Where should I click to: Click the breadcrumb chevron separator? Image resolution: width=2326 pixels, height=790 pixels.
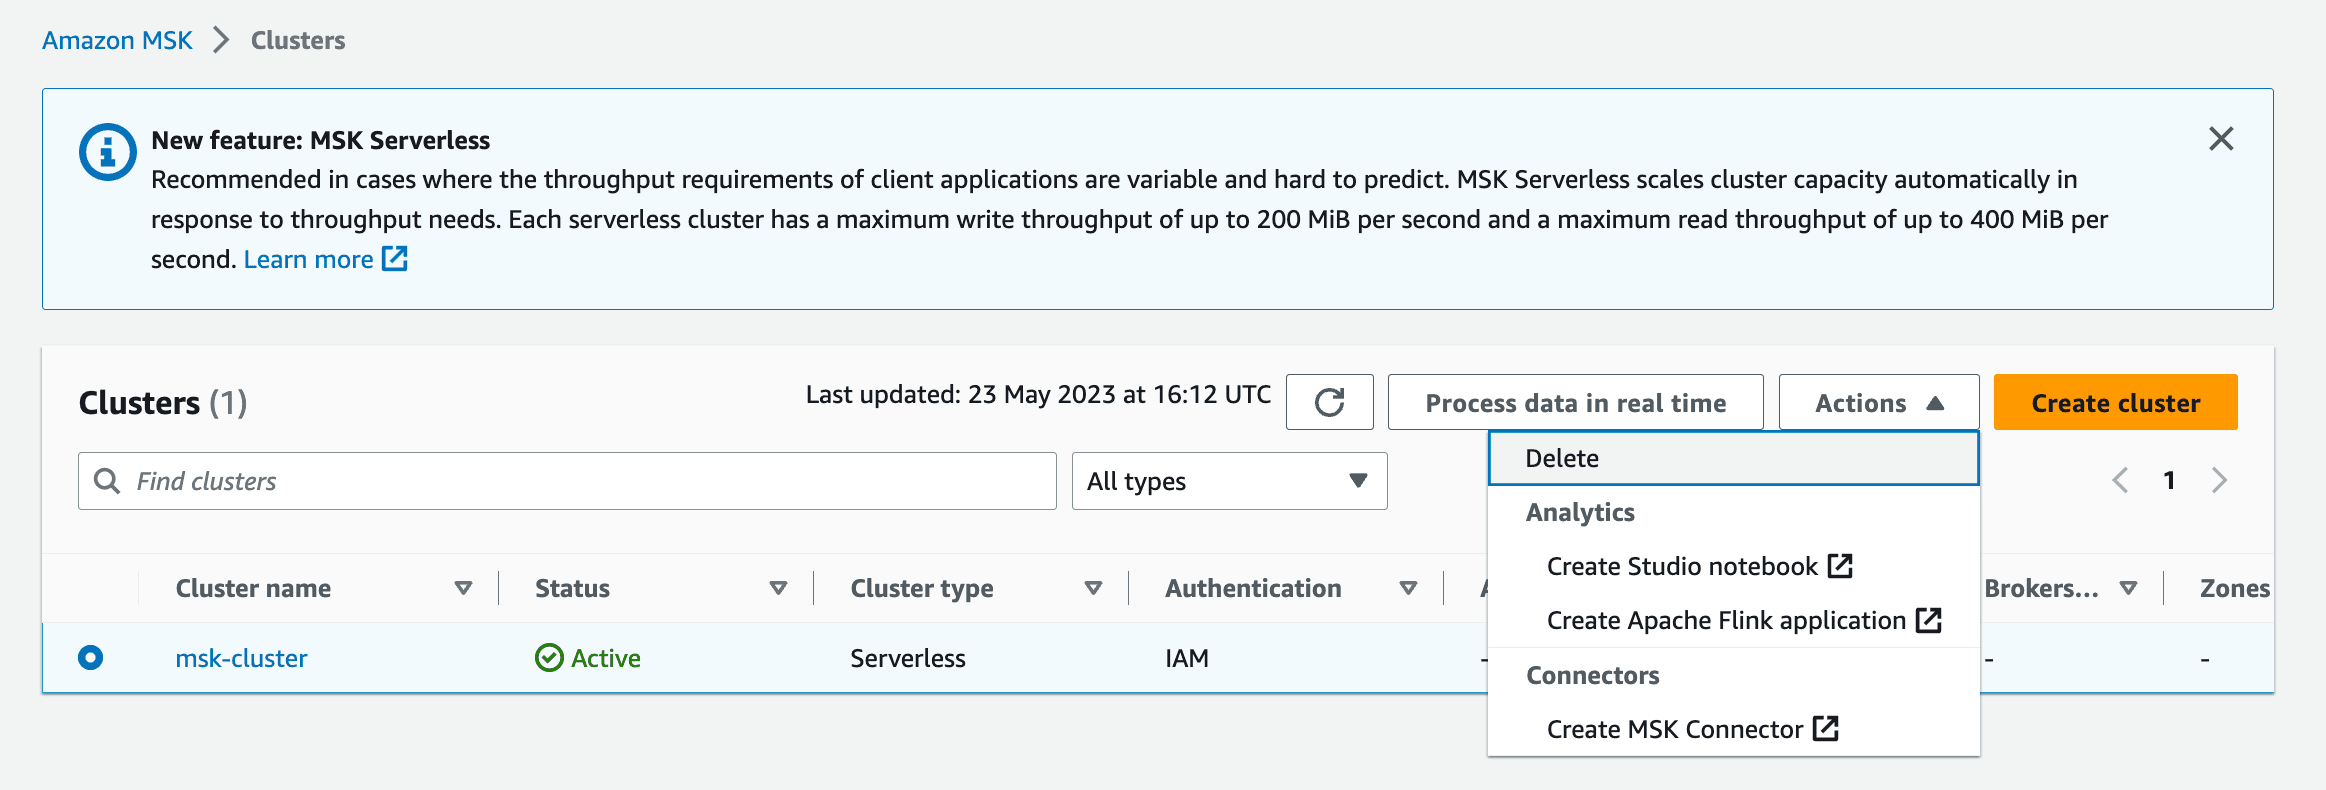(221, 40)
